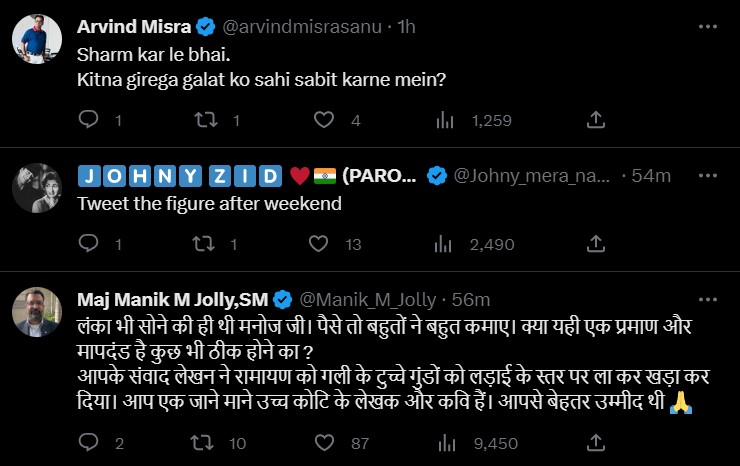Retweet Arvind Misra's tweet

[x=206, y=120]
